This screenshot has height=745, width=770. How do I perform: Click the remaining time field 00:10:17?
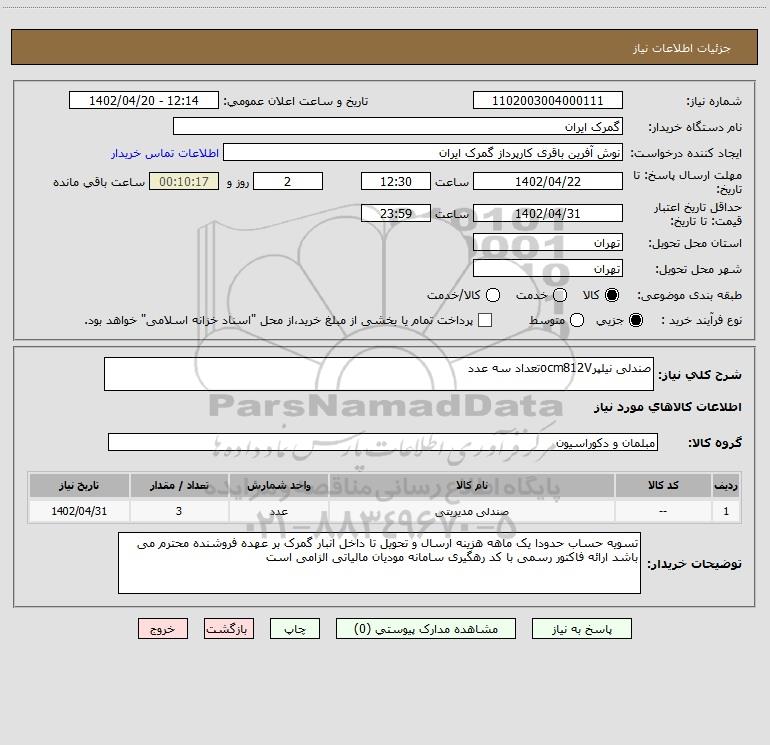184,181
